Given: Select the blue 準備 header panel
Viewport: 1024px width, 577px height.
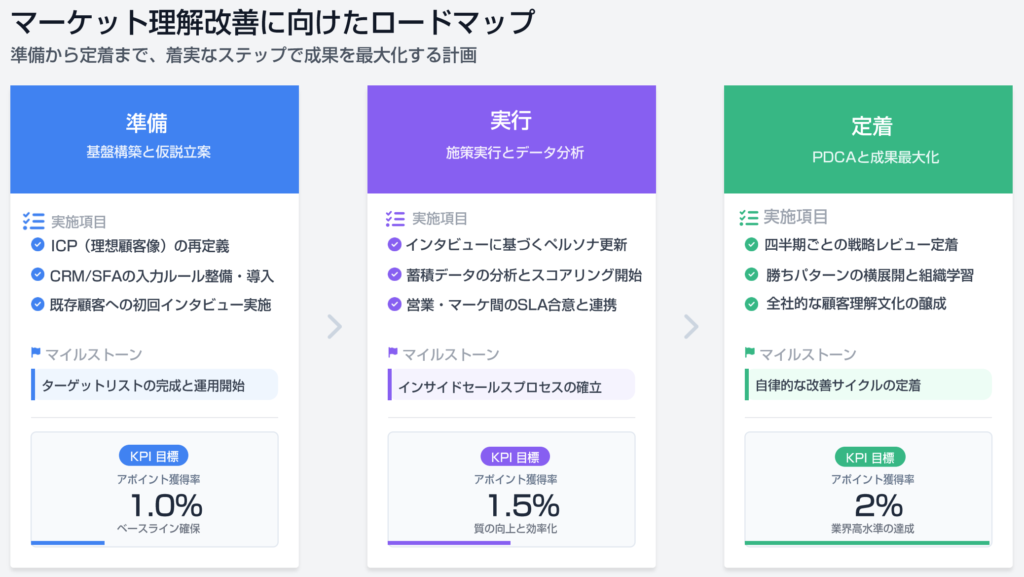Looking at the screenshot, I should click(154, 138).
